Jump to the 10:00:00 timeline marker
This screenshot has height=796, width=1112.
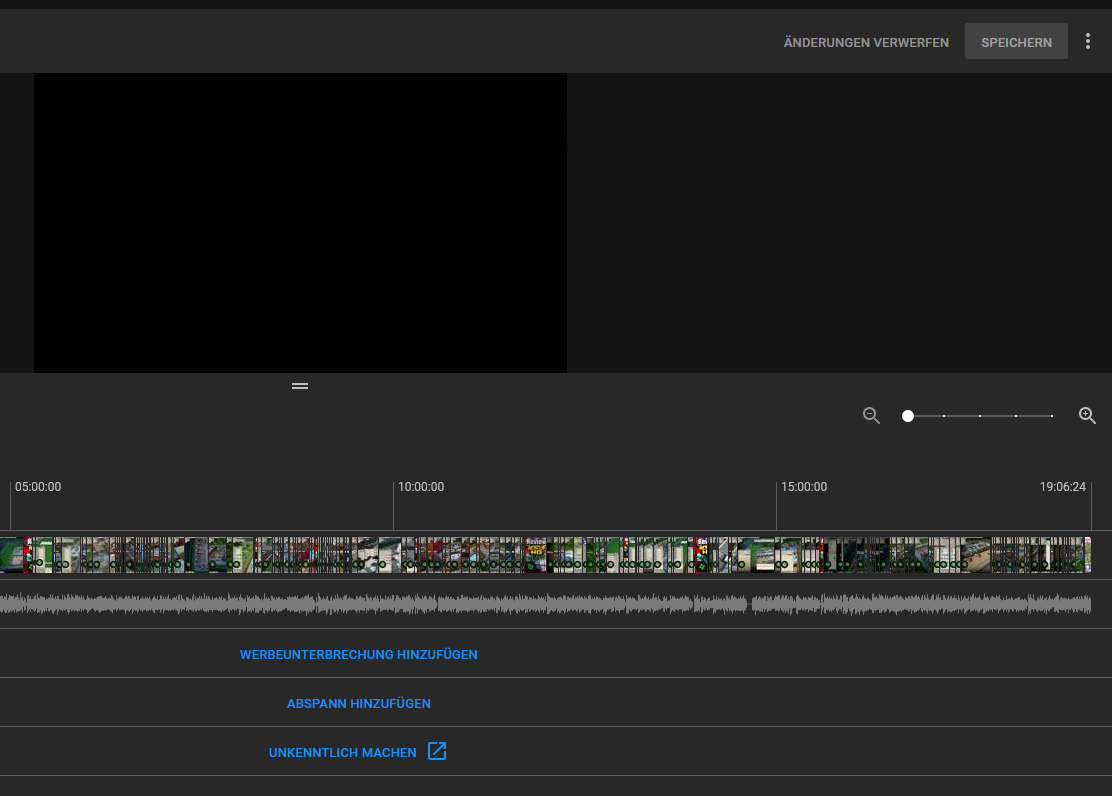pyautogui.click(x=421, y=487)
